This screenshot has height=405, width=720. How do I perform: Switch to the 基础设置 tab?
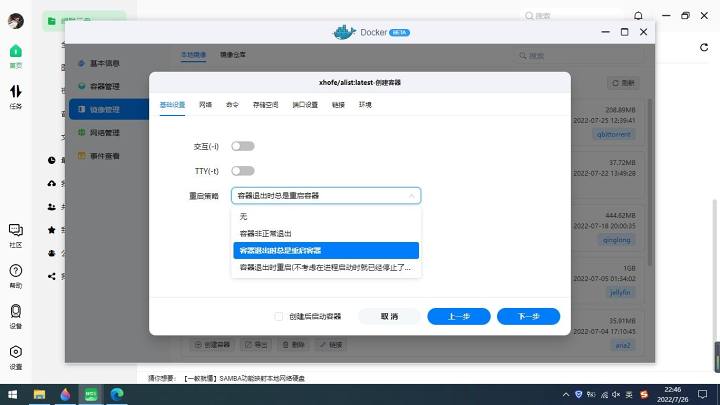[x=172, y=105]
